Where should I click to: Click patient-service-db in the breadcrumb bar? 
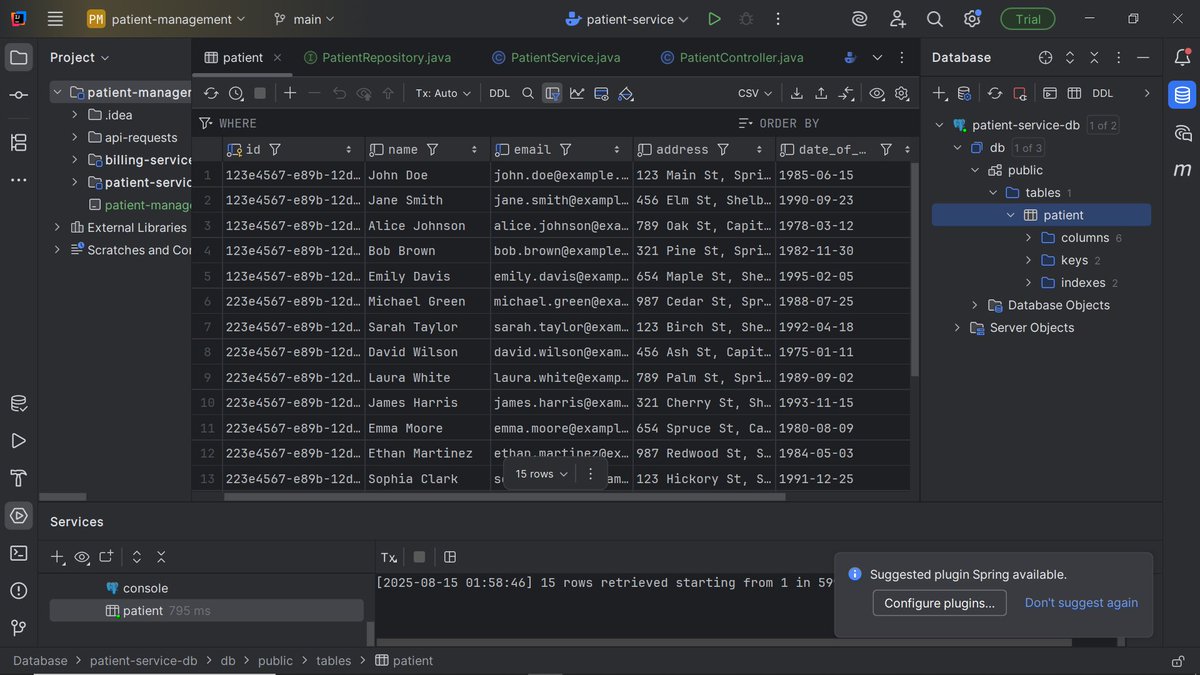coord(144,661)
